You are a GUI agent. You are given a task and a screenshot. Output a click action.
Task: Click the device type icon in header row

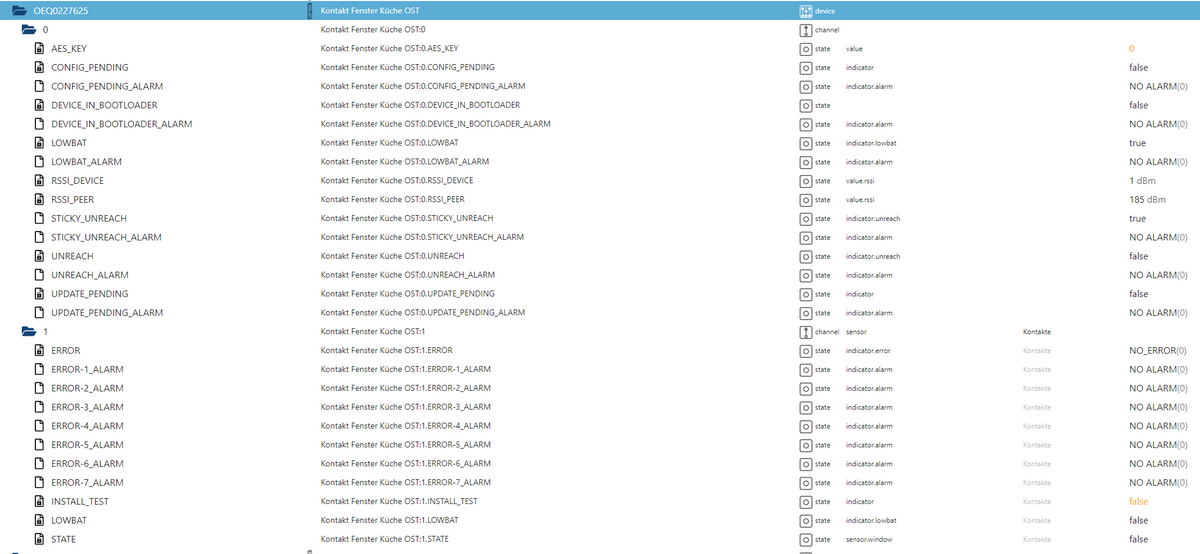(x=806, y=10)
